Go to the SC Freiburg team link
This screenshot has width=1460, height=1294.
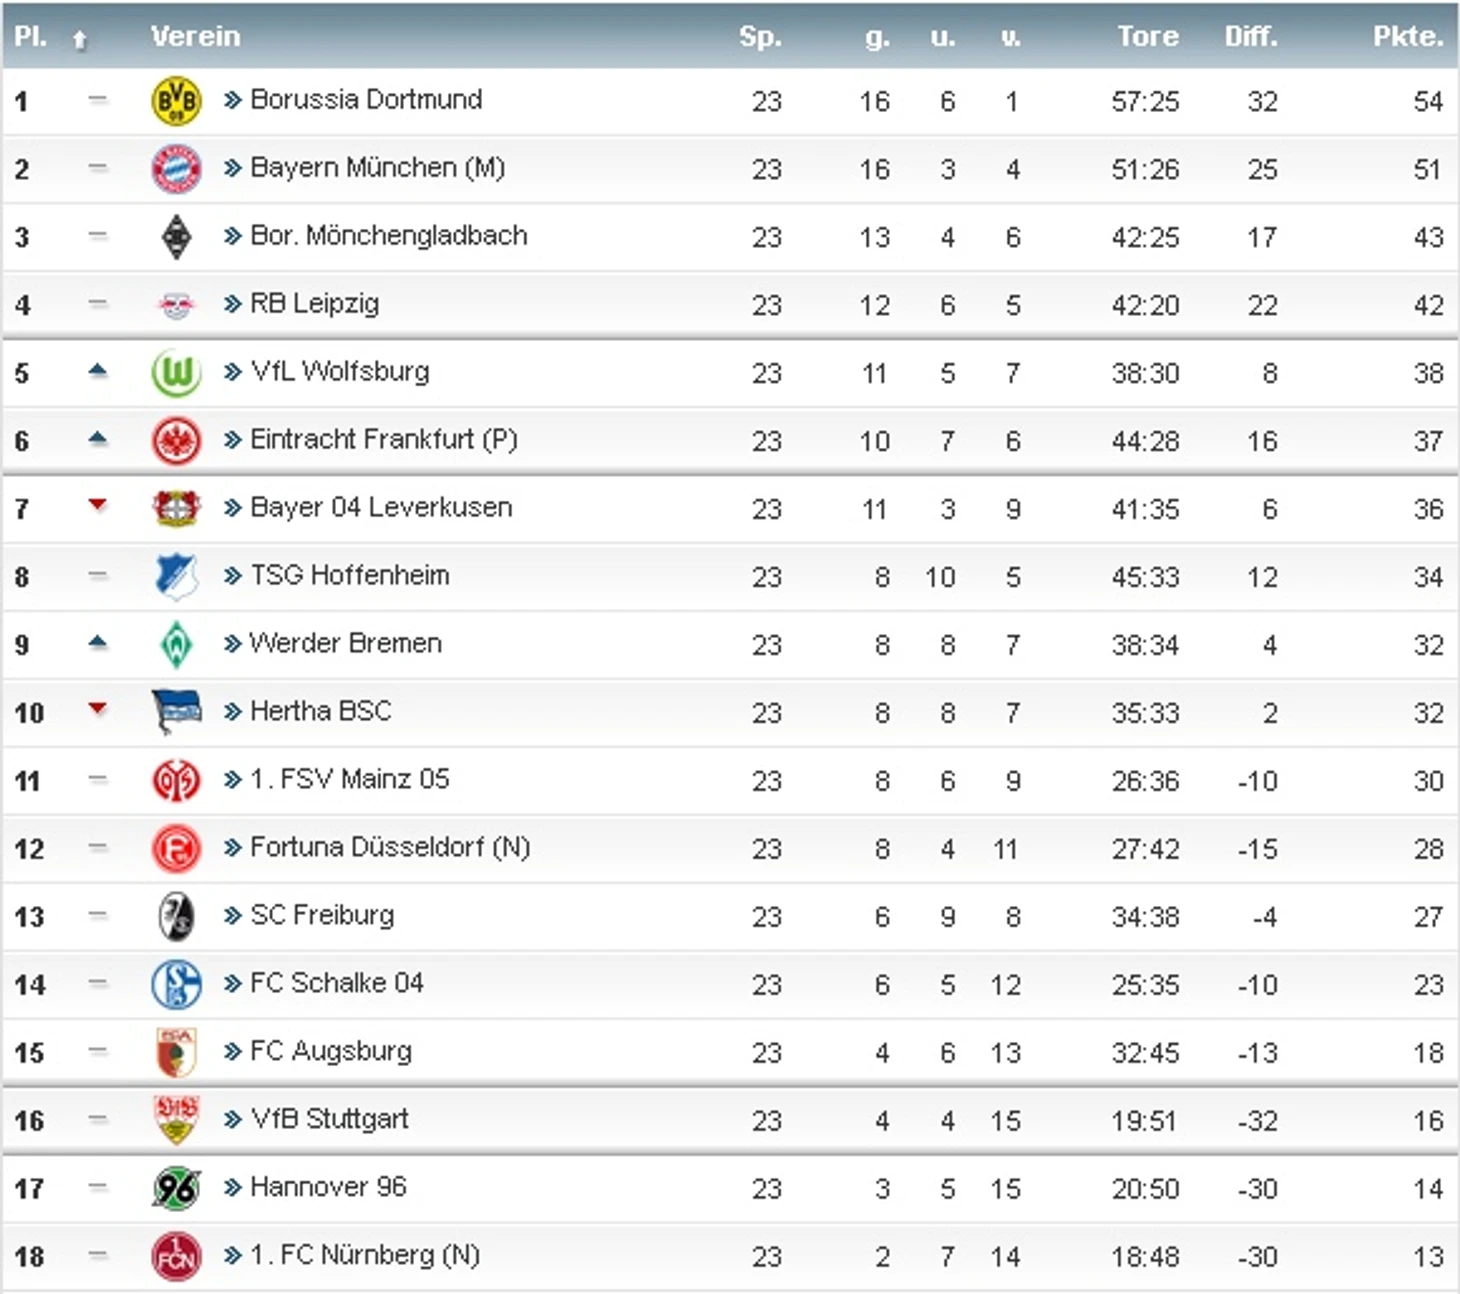[x=322, y=915]
